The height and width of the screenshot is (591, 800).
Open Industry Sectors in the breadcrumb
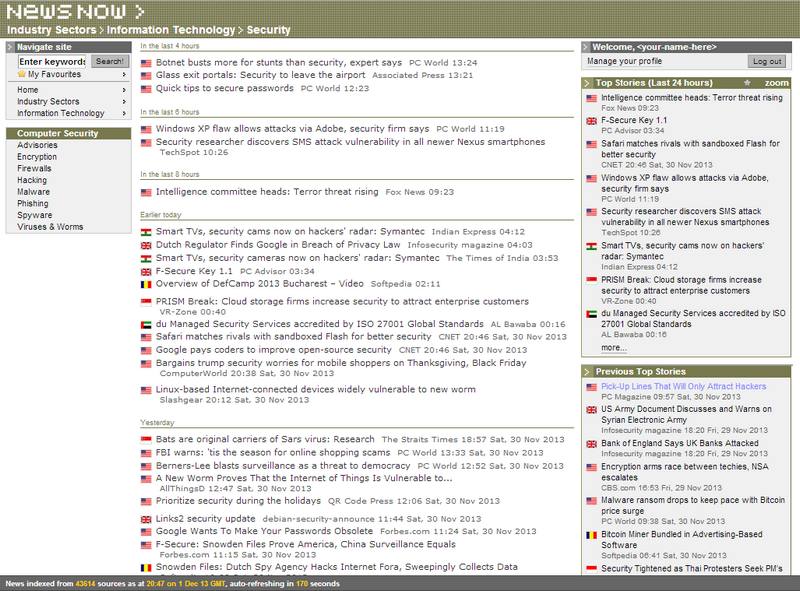tap(52, 30)
